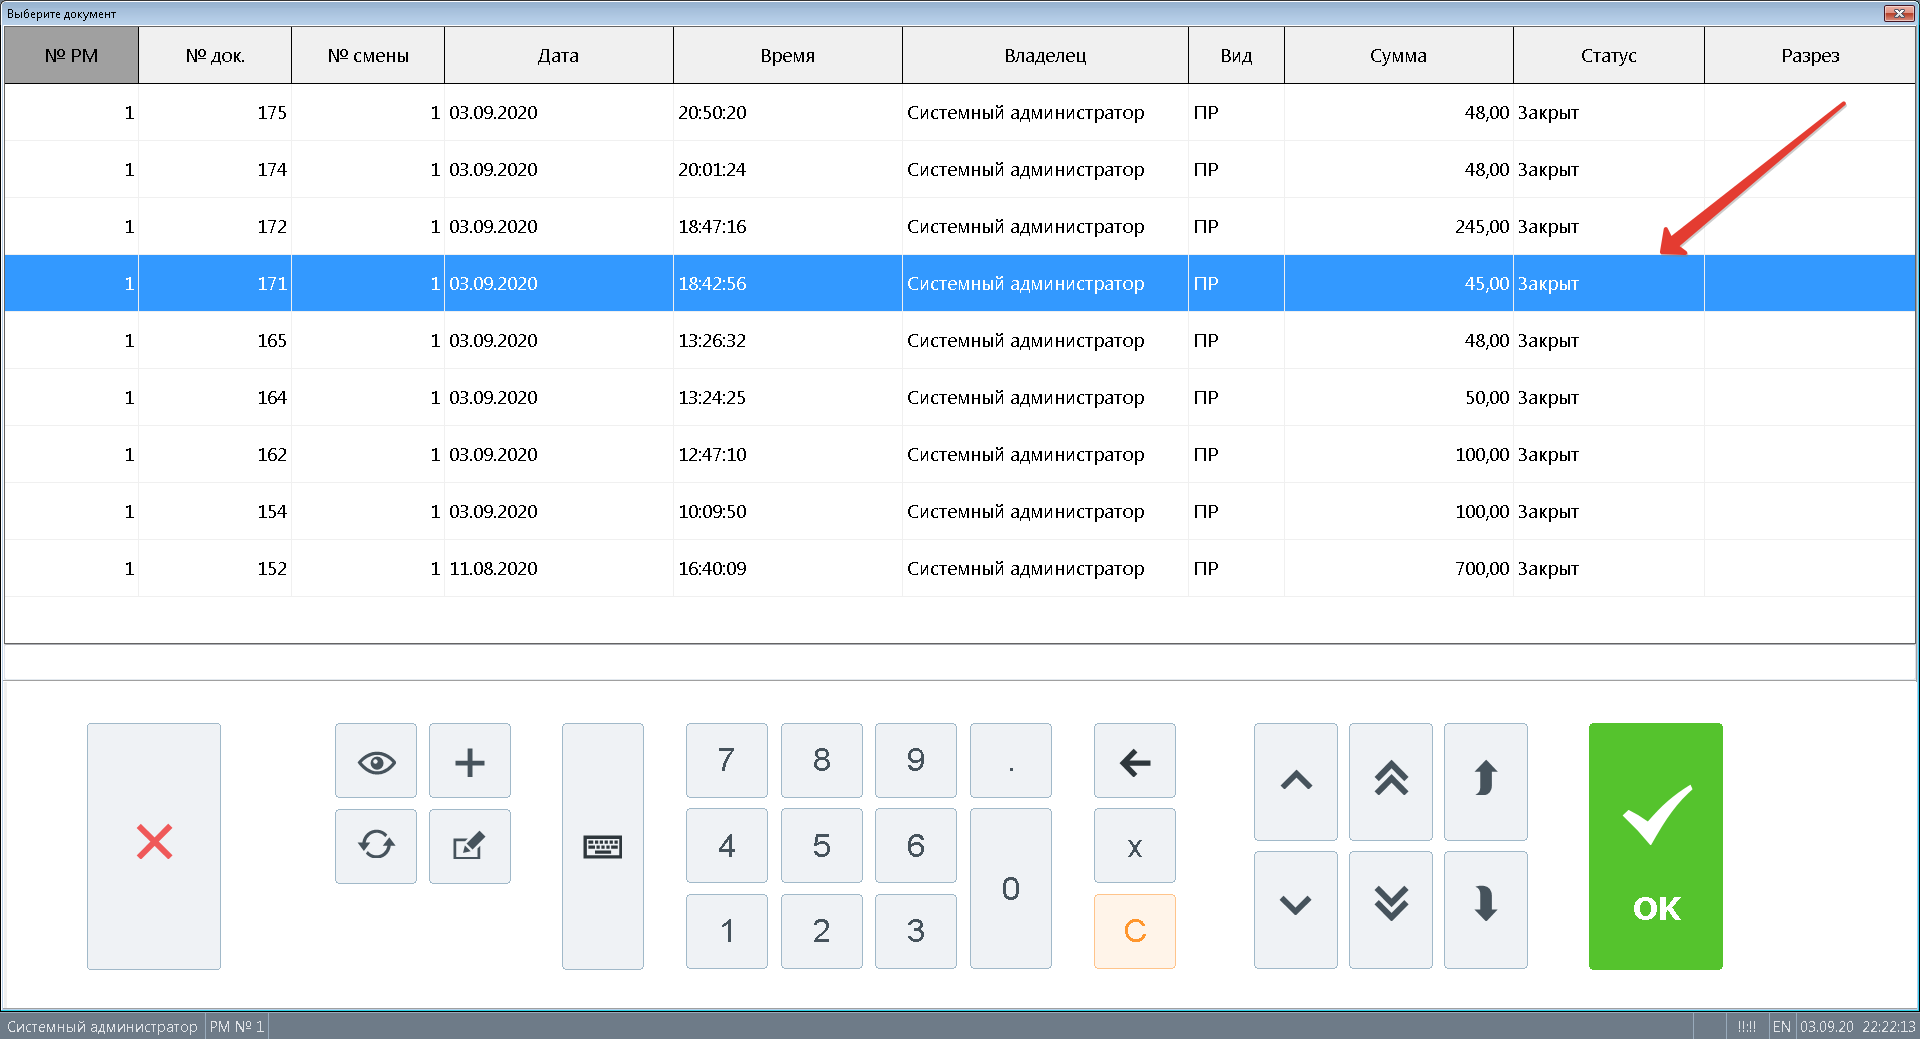Select document number 165
Viewport: 1920px width, 1039px height.
pos(960,340)
